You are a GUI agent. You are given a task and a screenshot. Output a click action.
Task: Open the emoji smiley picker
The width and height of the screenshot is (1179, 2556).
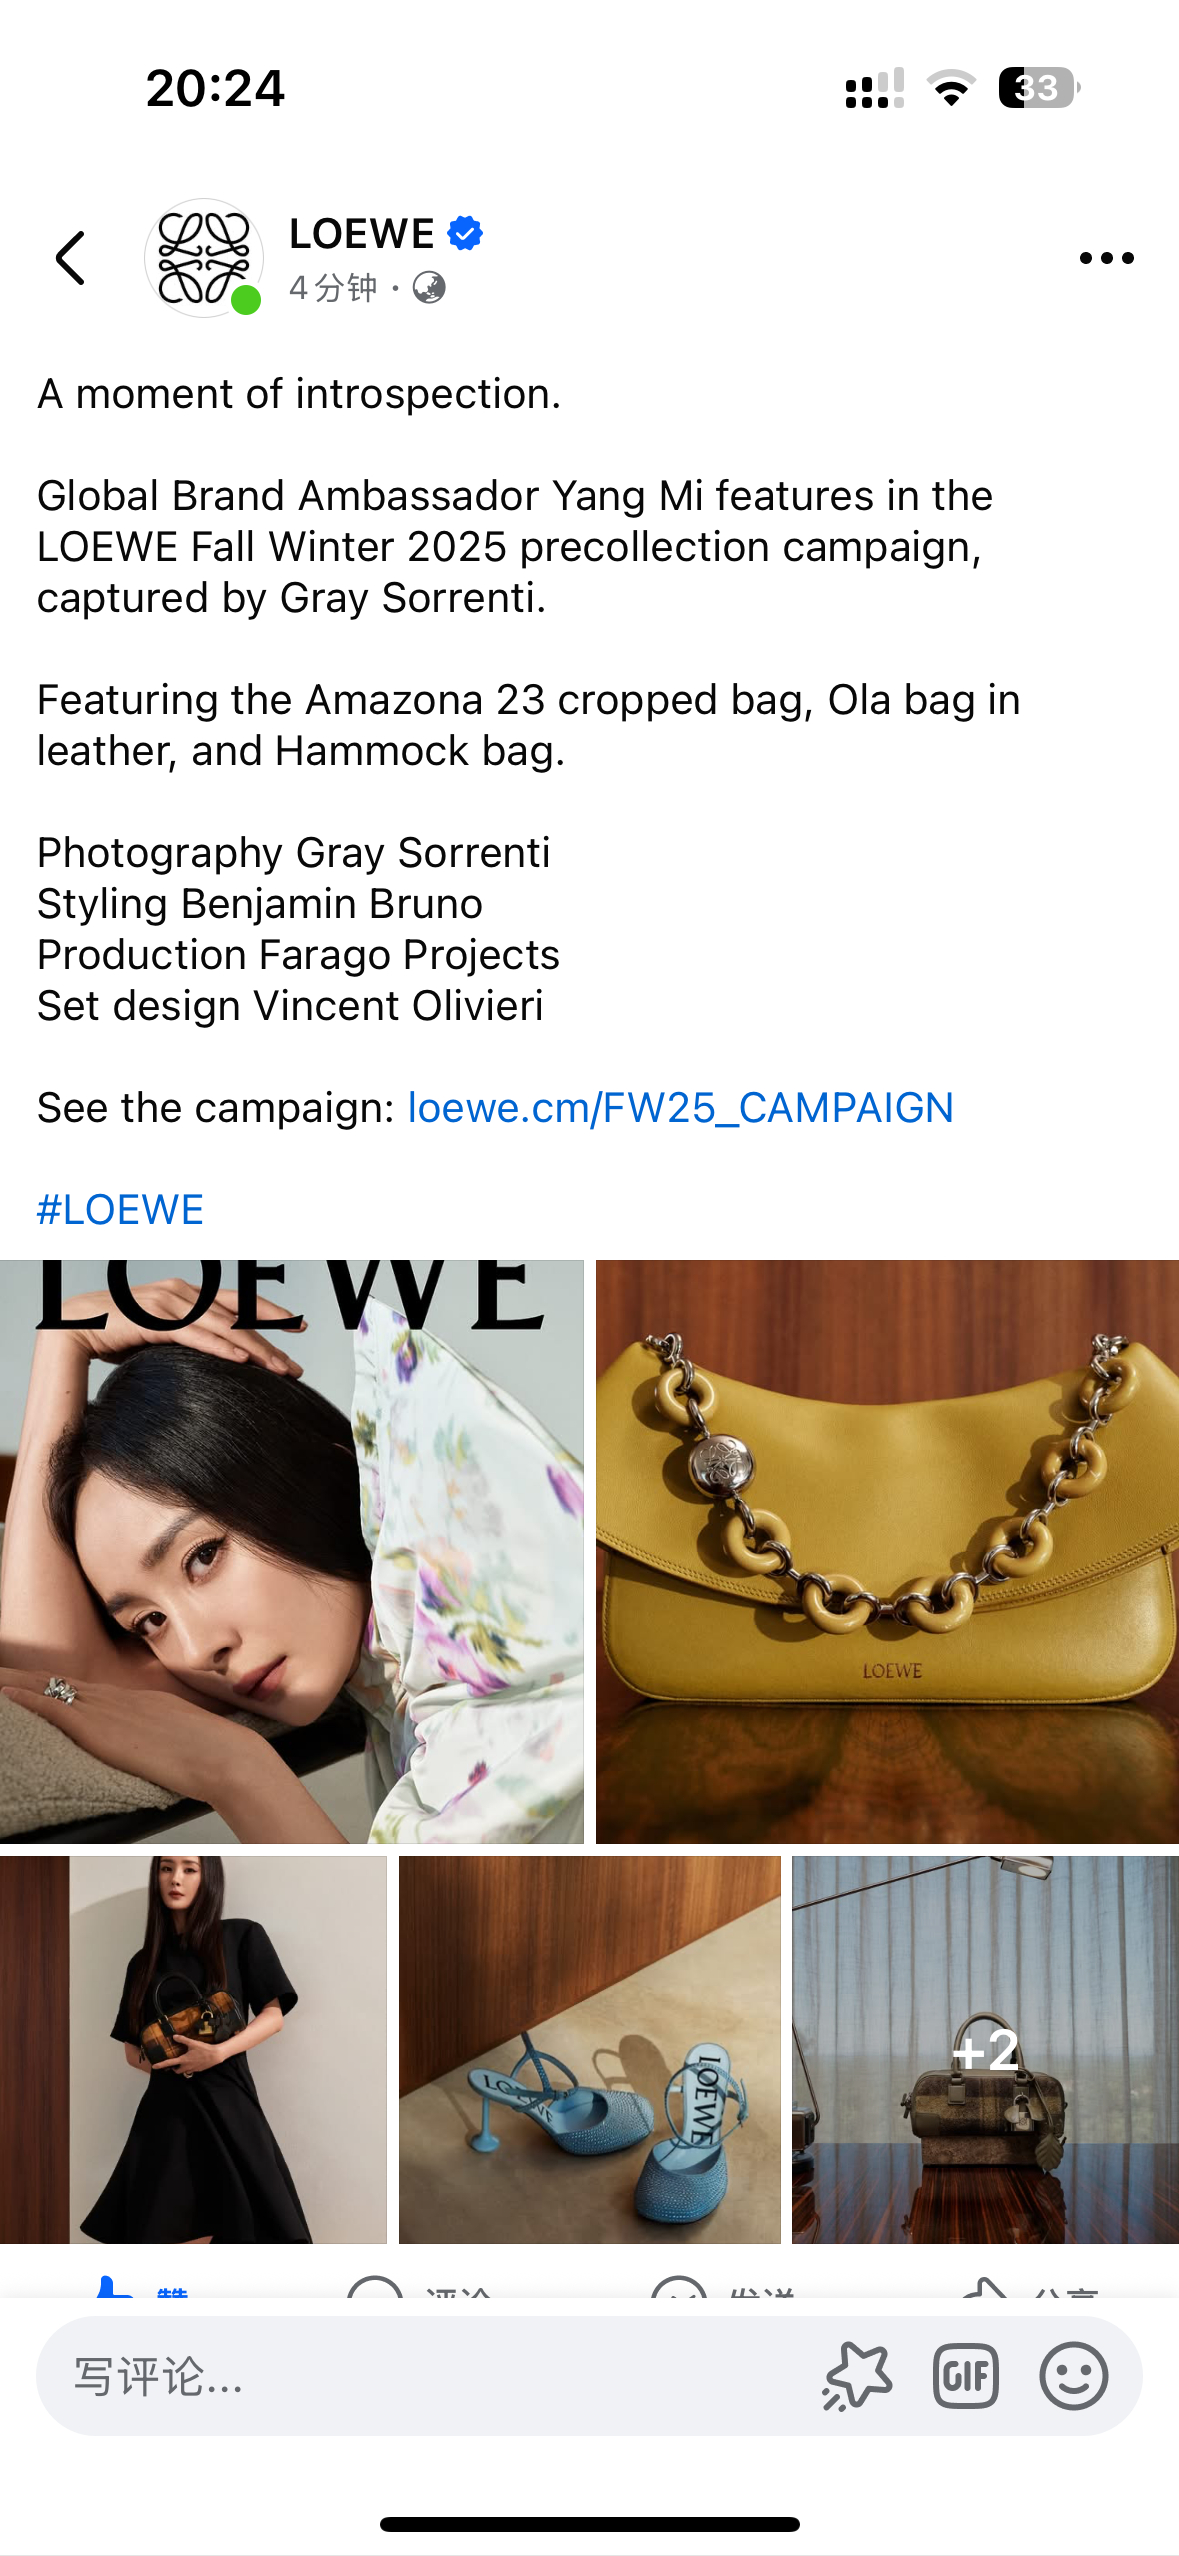click(1073, 2376)
